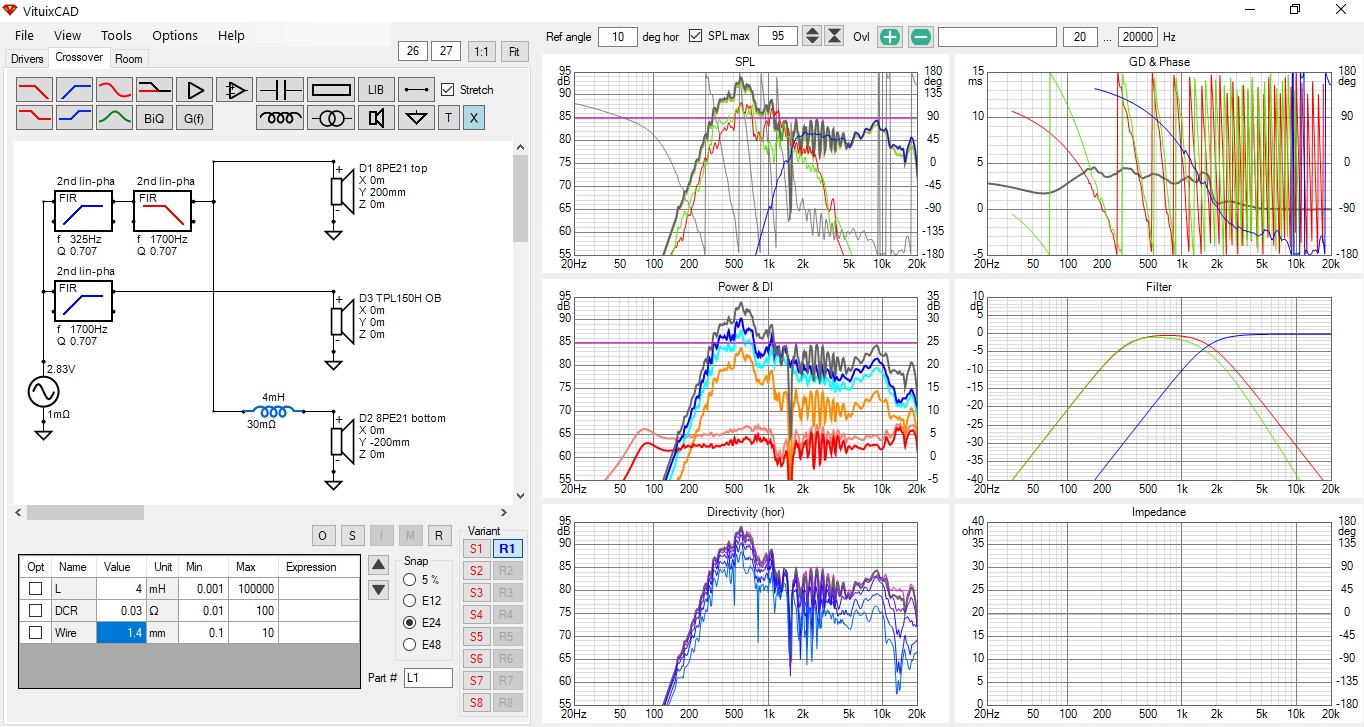Add an operational amplifier block

(235, 90)
